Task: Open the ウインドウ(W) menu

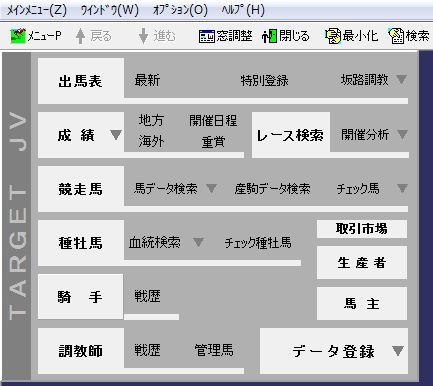Action: (109, 10)
